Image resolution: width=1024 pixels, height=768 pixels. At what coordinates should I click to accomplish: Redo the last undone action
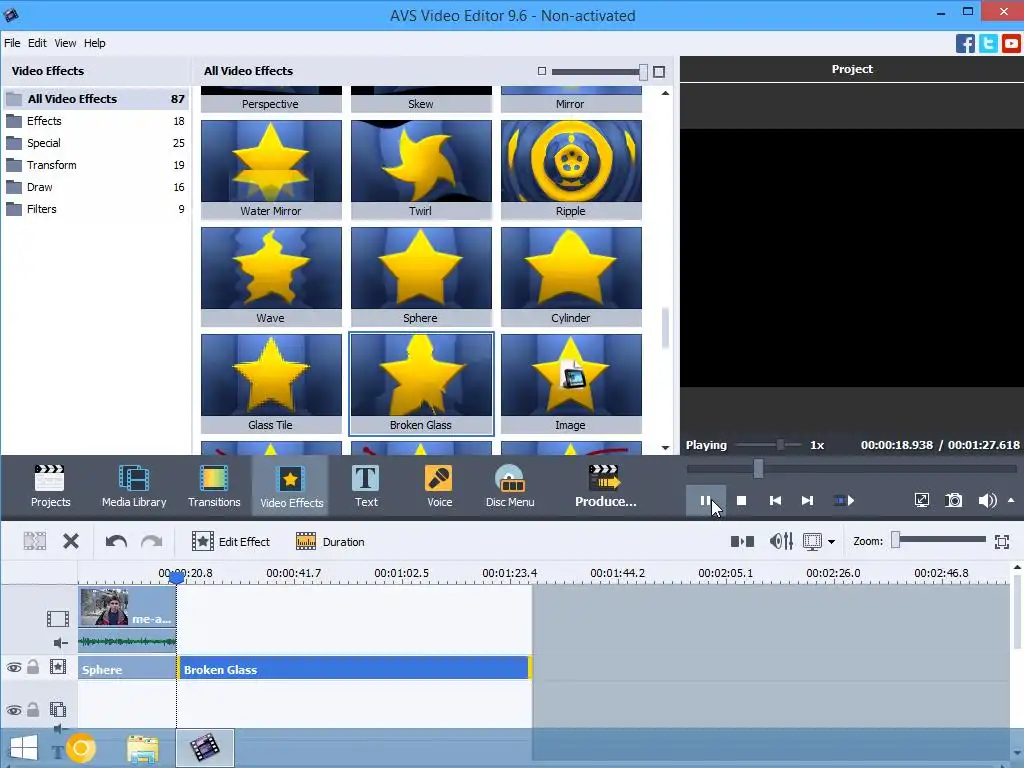tap(152, 541)
